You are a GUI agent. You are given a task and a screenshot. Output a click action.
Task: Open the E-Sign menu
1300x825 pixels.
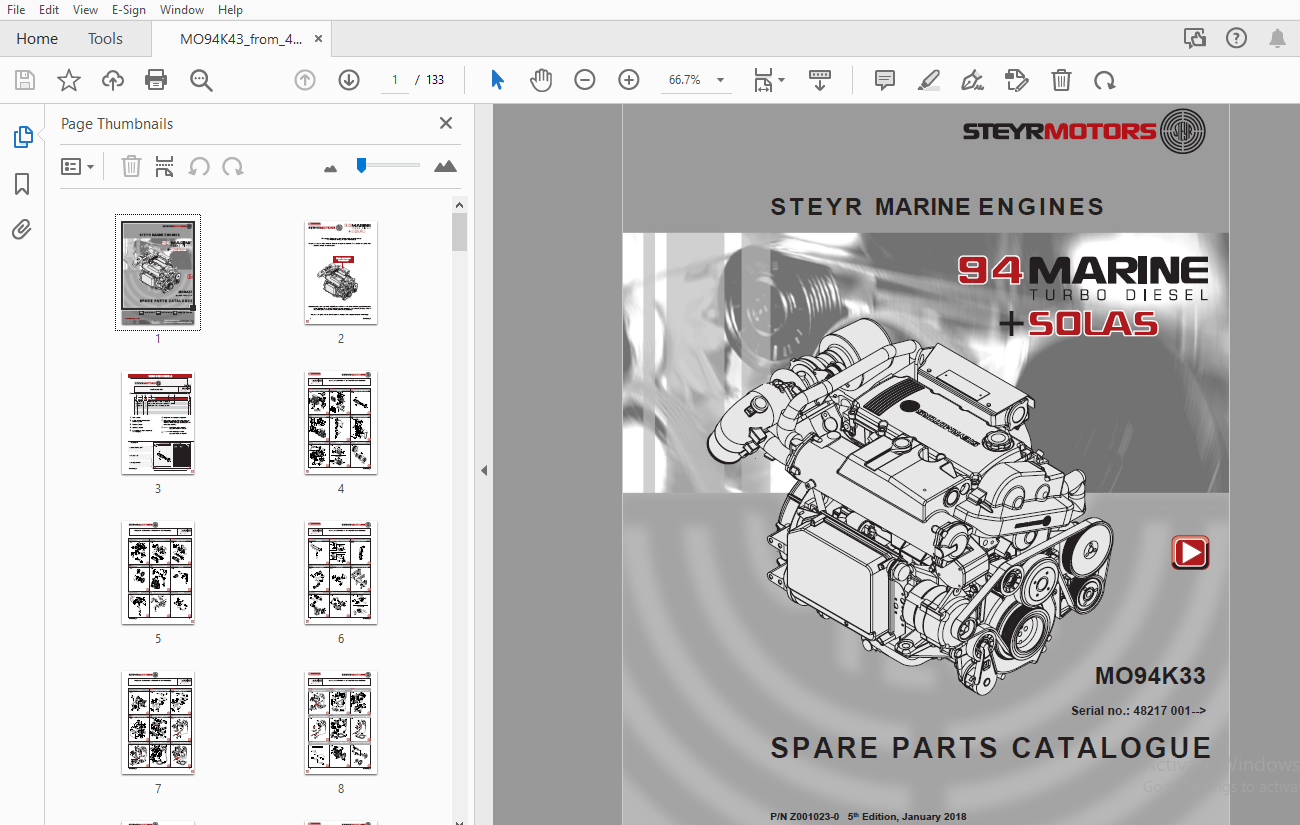pos(128,10)
